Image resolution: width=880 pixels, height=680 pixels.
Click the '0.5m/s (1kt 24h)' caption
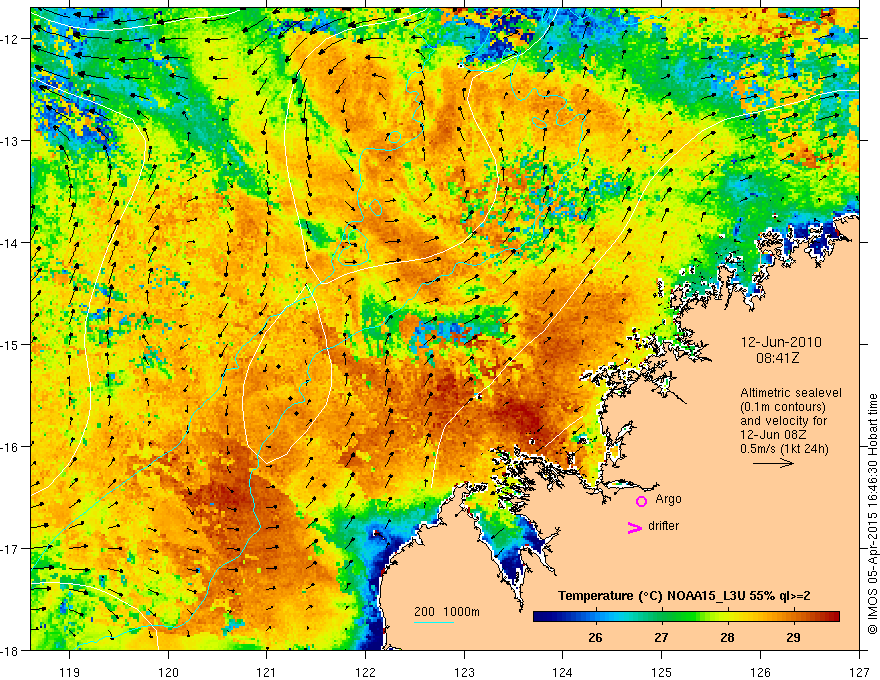point(785,449)
